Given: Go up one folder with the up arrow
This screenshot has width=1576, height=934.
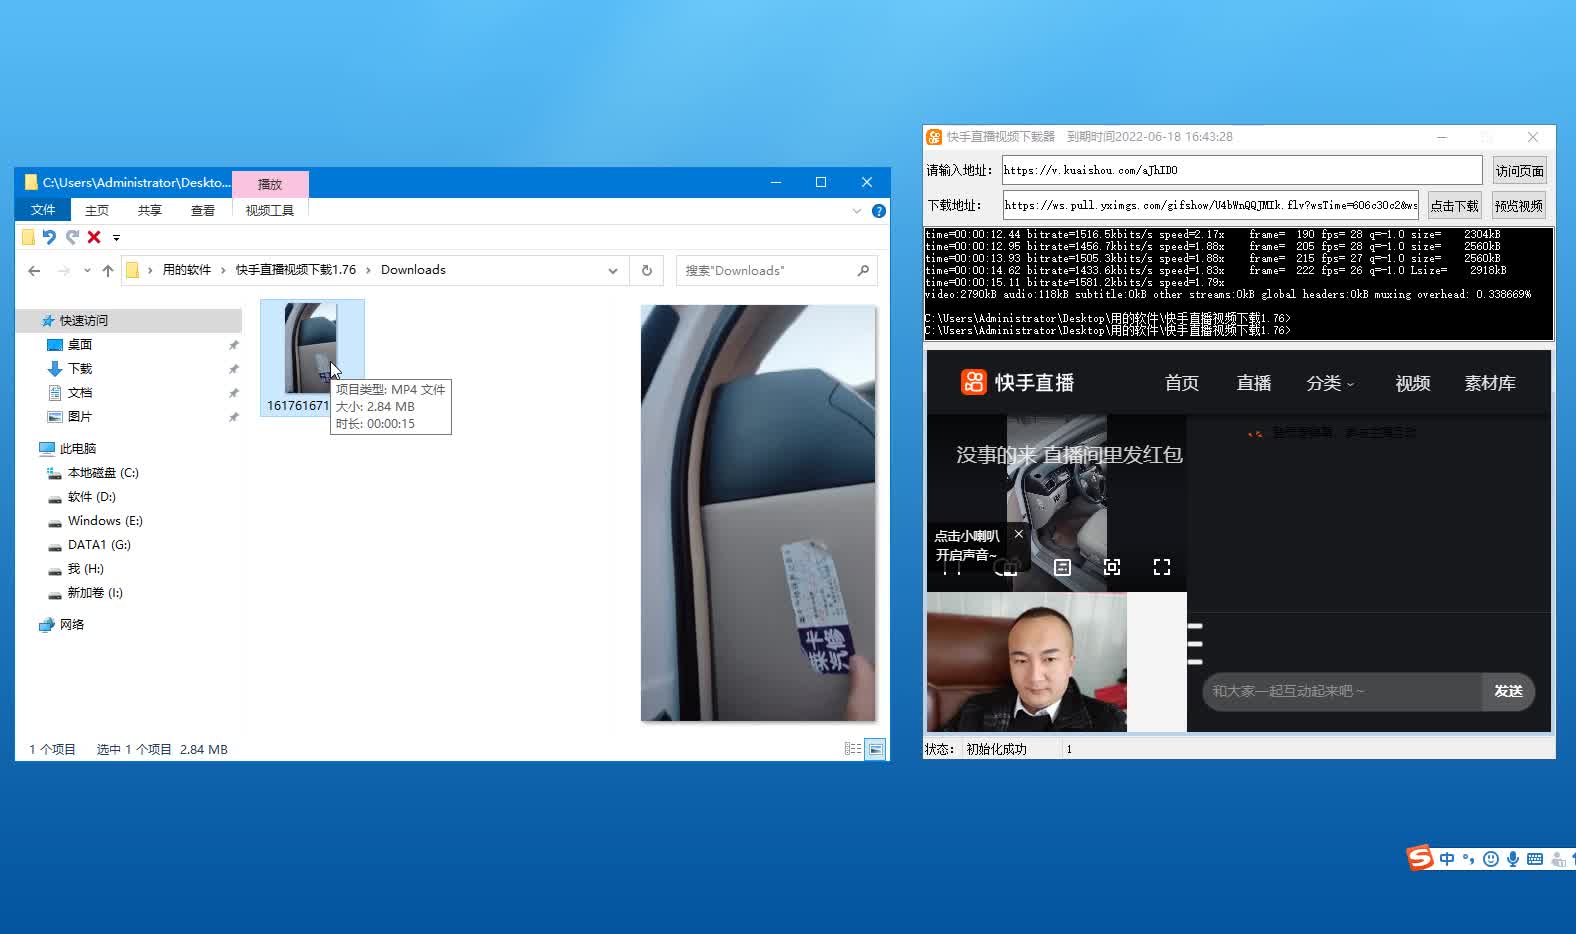Looking at the screenshot, I should pyautogui.click(x=108, y=270).
